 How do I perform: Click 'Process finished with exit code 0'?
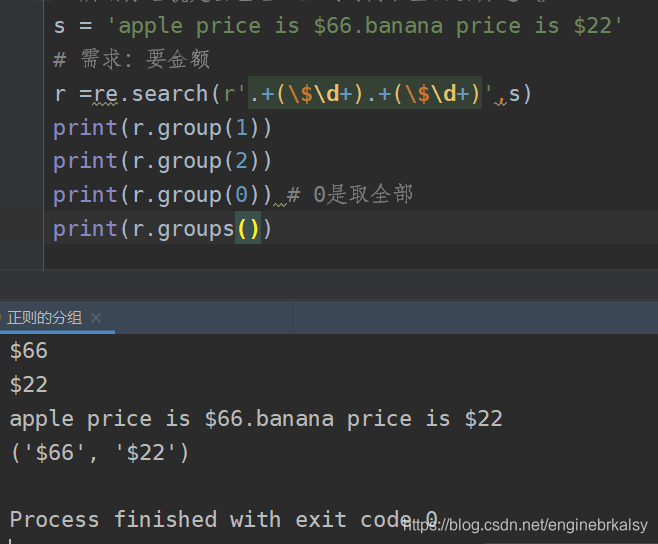click(224, 520)
